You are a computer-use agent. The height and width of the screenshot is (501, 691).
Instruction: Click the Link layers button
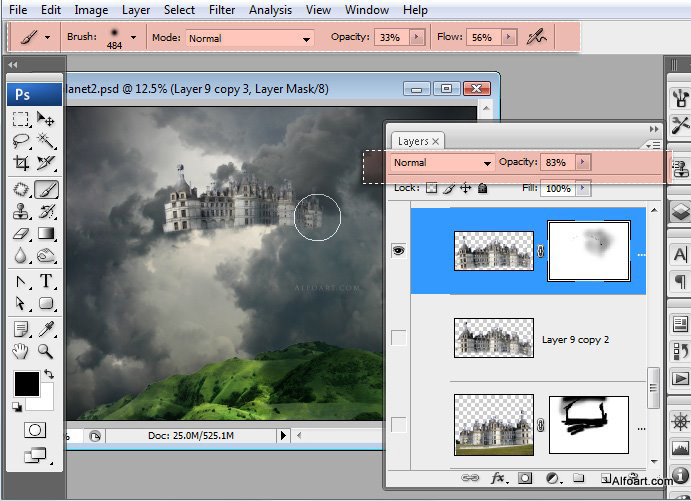pos(470,478)
